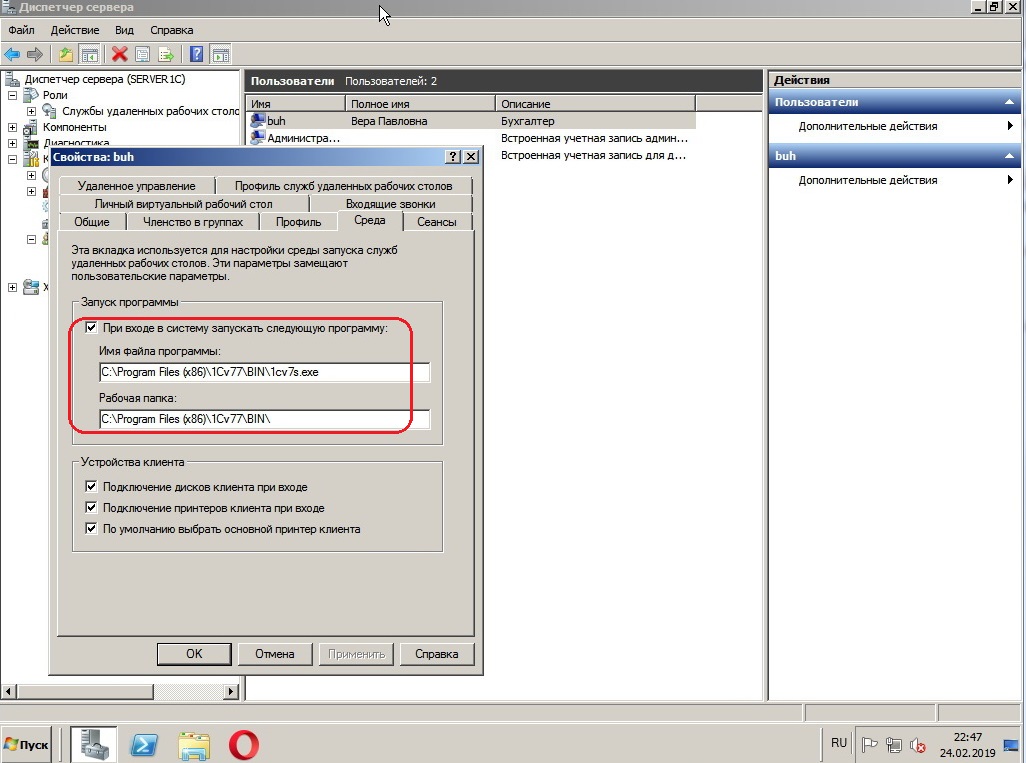This screenshot has height=763, width=1026.
Task: Click the tree pane horizontal scrollbar track
Action: pyautogui.click(x=120, y=691)
